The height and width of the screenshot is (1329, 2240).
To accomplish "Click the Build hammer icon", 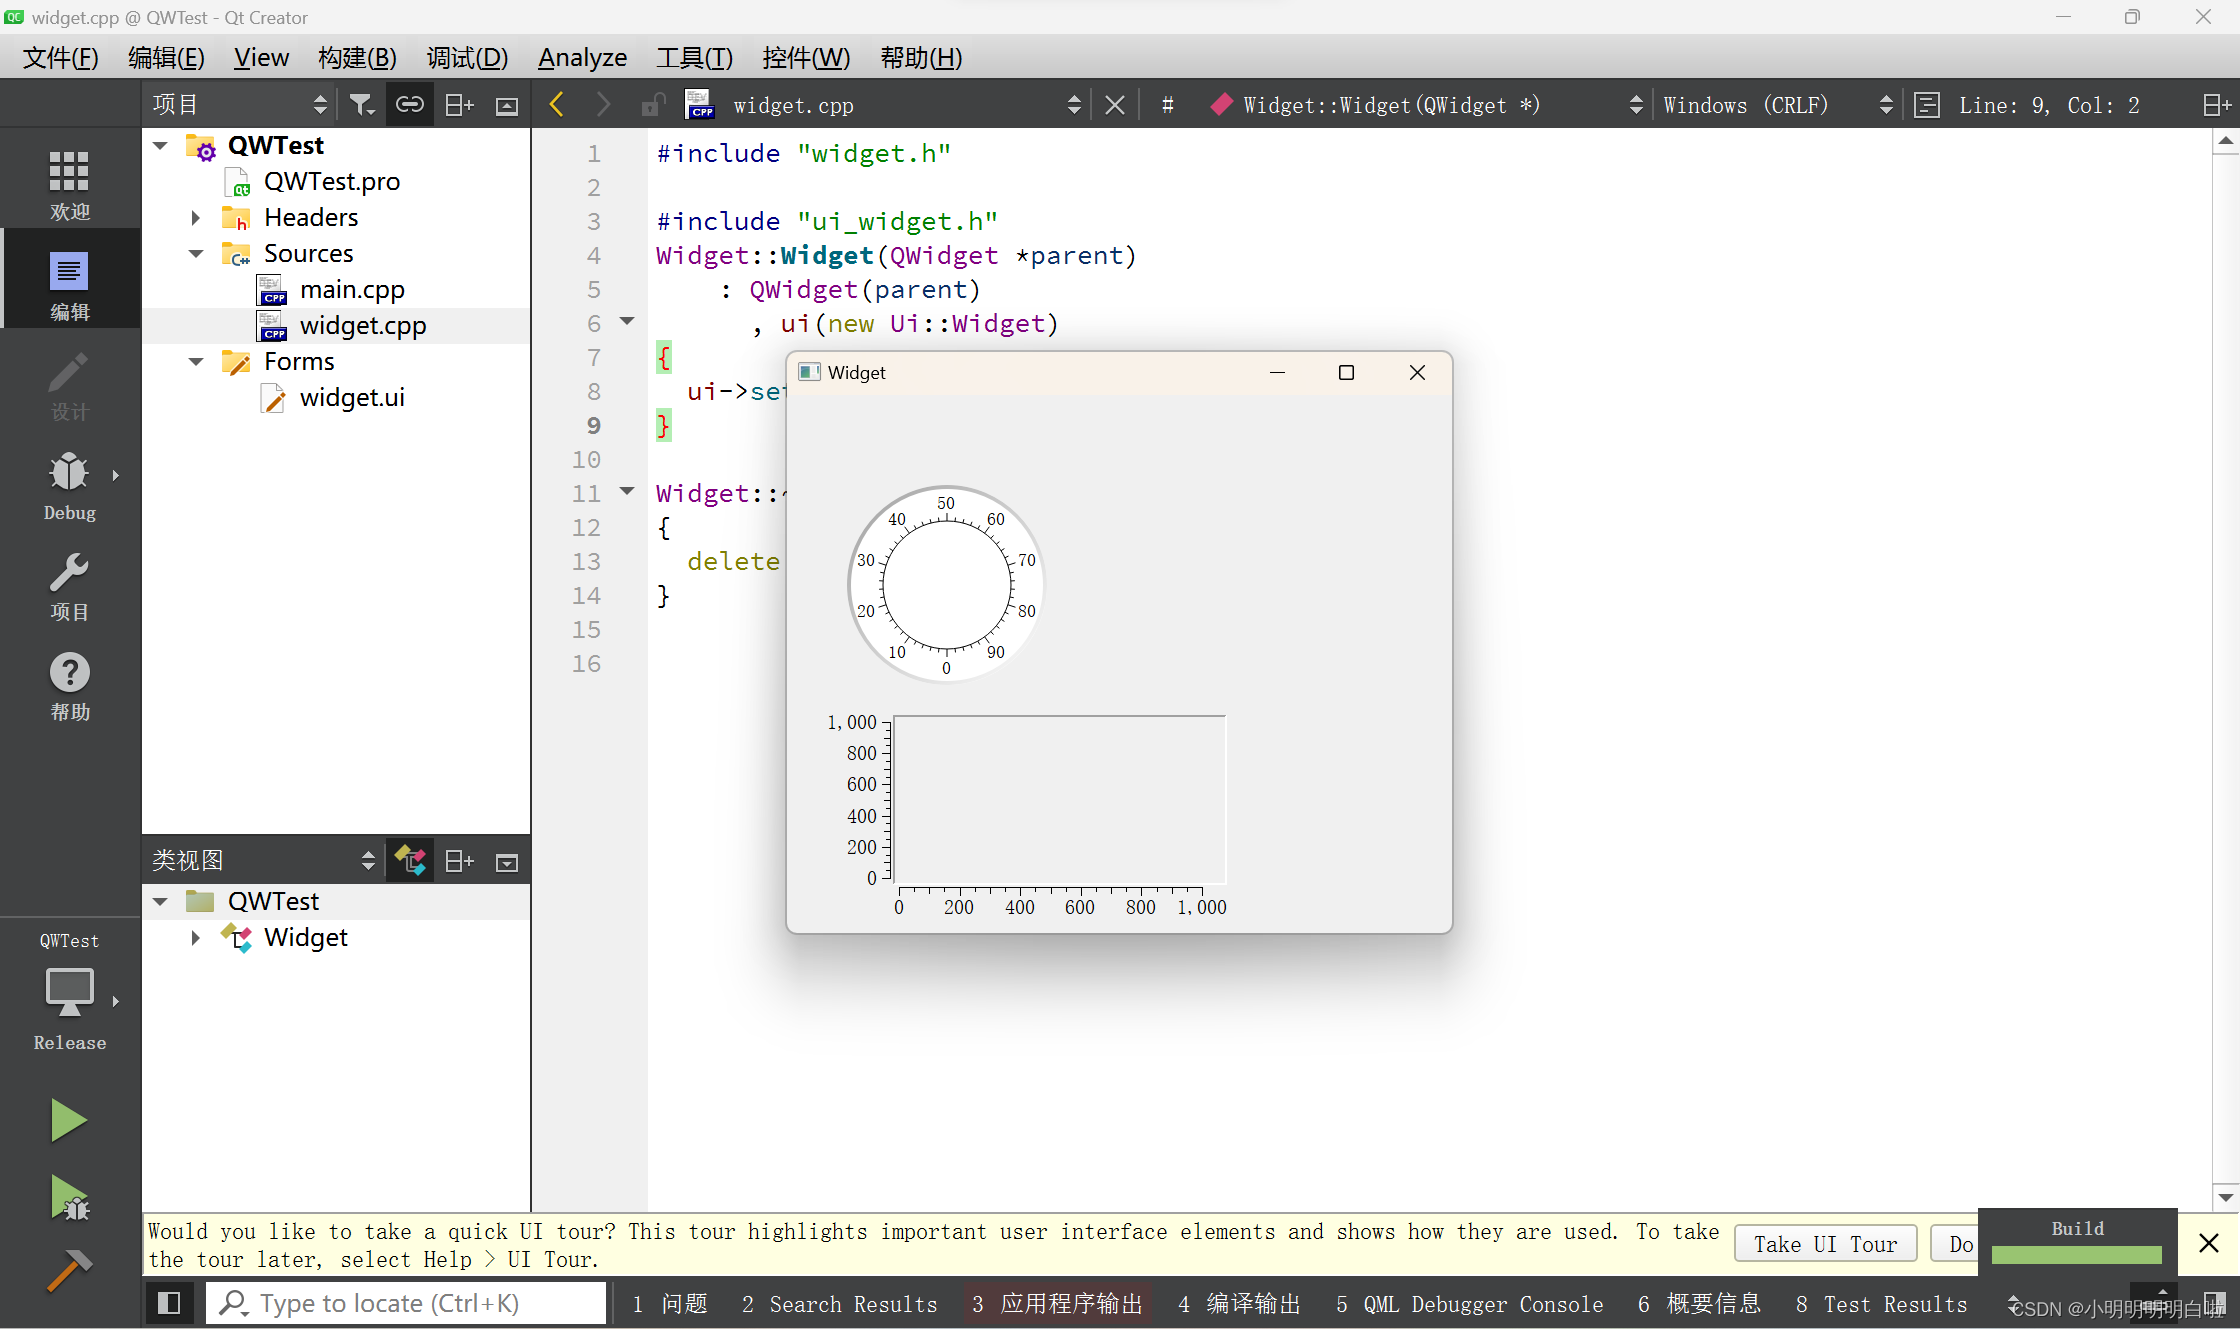I will [x=68, y=1271].
